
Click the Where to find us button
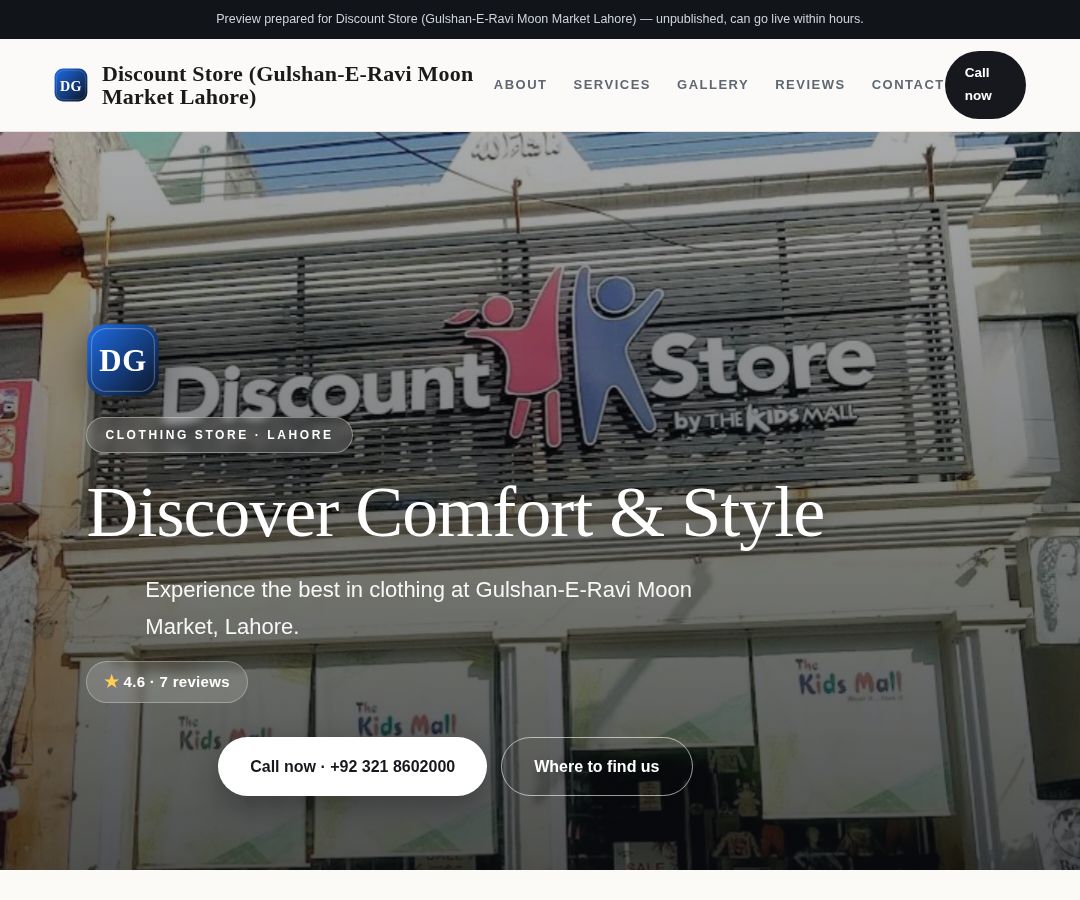click(596, 766)
